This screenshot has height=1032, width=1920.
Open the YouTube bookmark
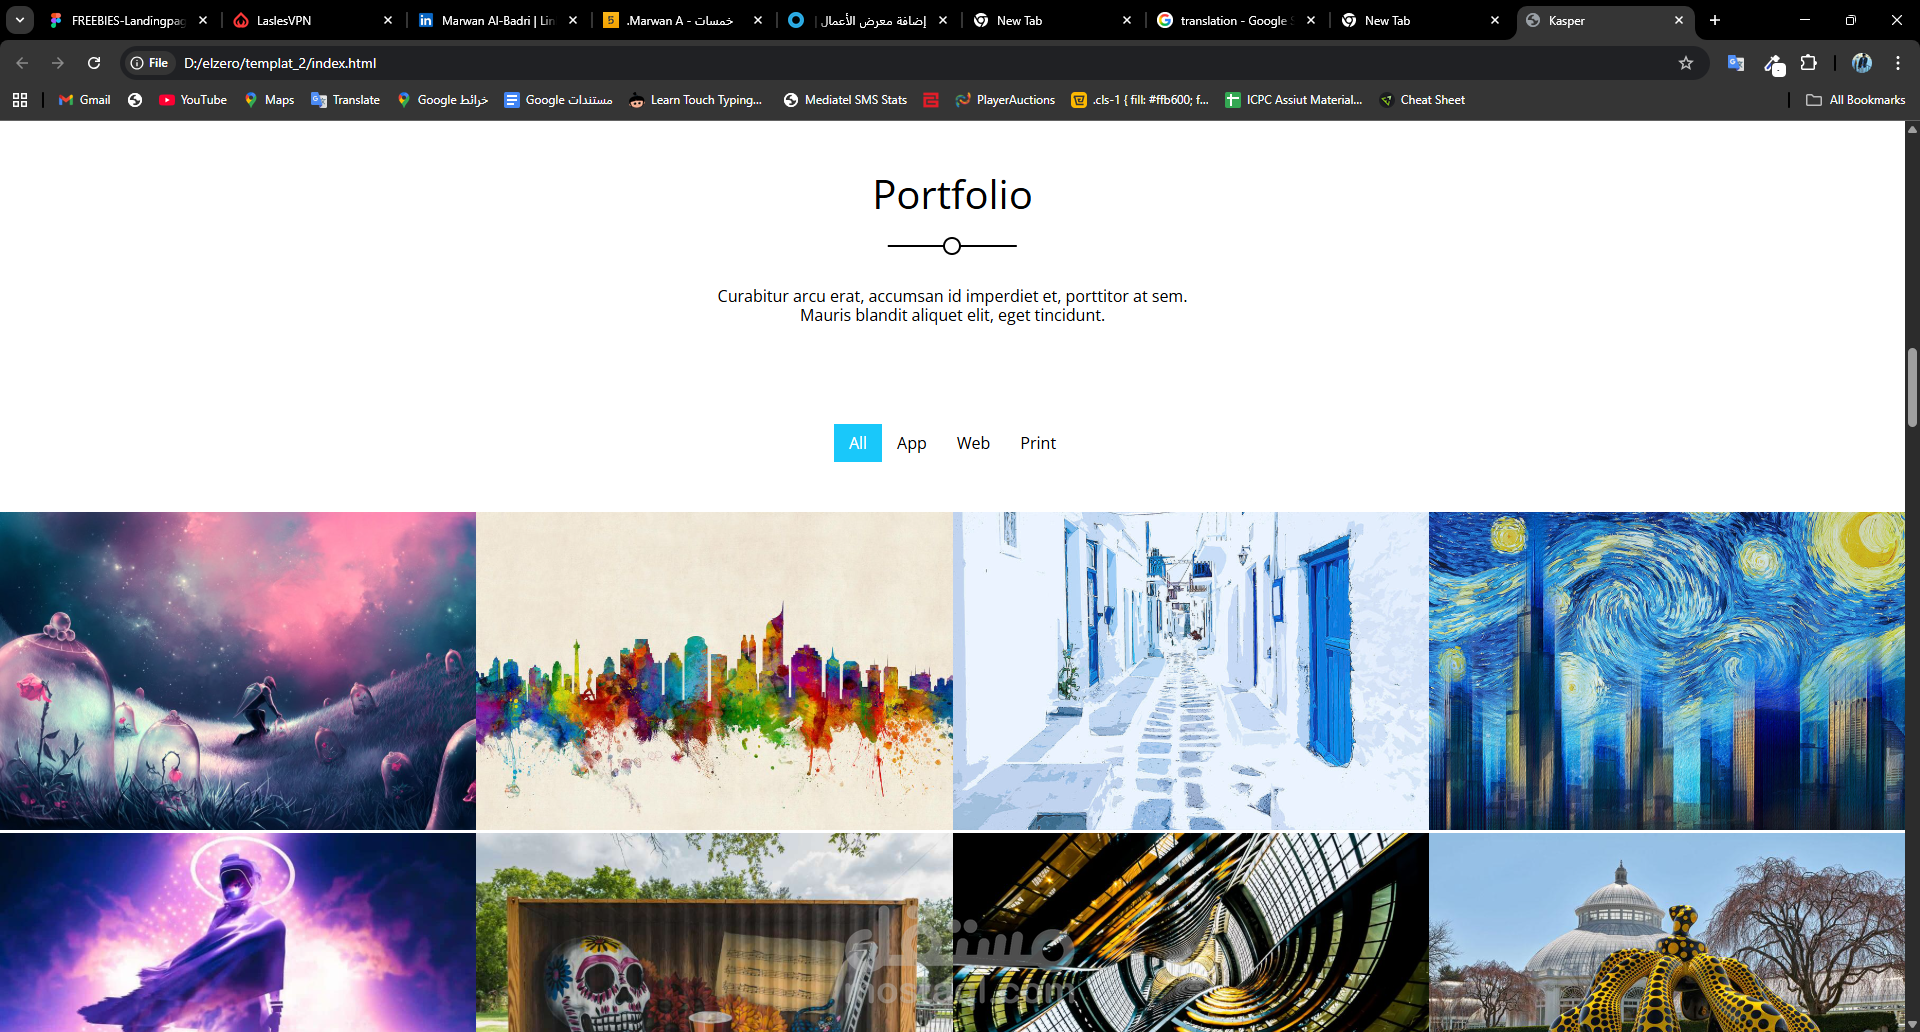coord(193,100)
